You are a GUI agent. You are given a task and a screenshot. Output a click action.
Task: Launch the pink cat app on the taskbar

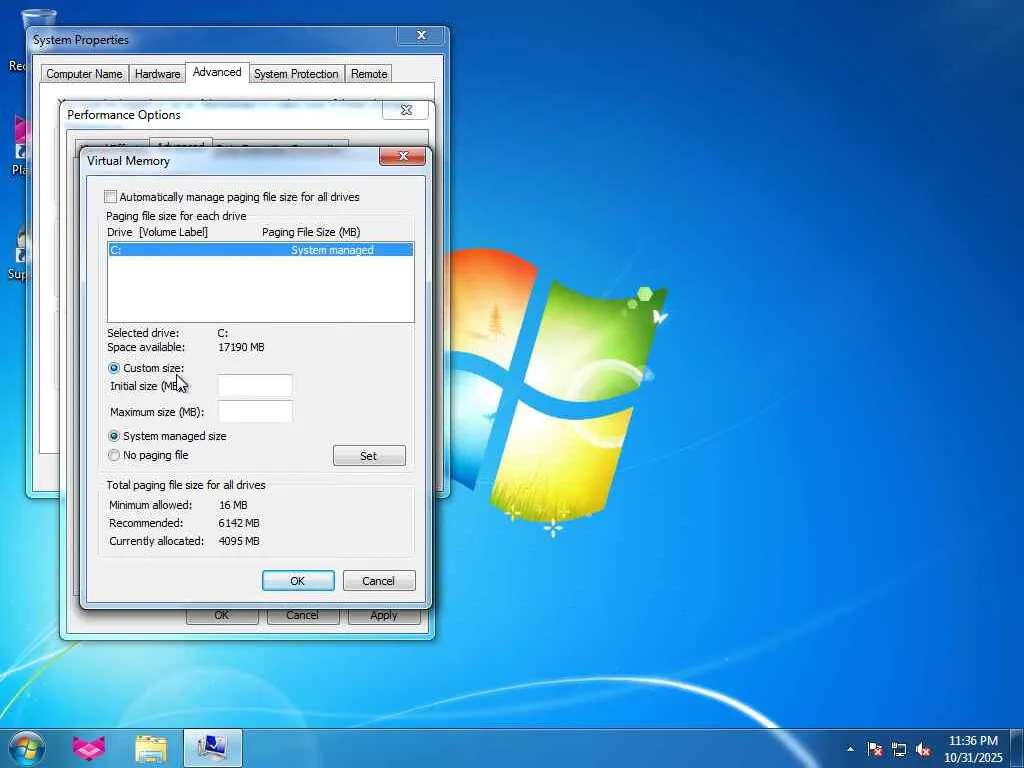[89, 748]
